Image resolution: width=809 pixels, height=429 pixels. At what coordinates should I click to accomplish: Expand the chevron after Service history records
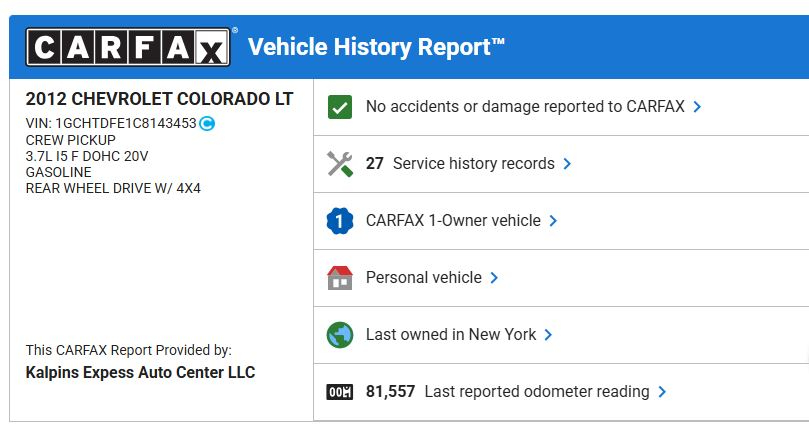(x=567, y=164)
